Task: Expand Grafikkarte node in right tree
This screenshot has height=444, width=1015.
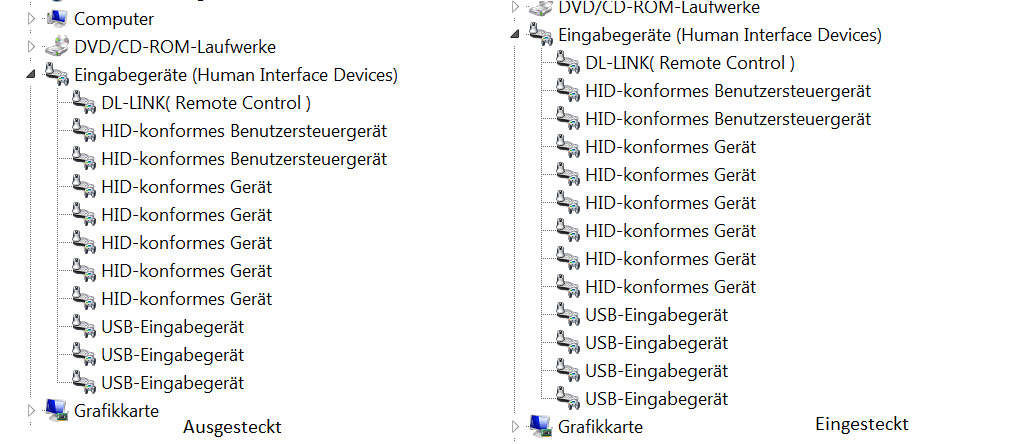Action: coord(515,427)
